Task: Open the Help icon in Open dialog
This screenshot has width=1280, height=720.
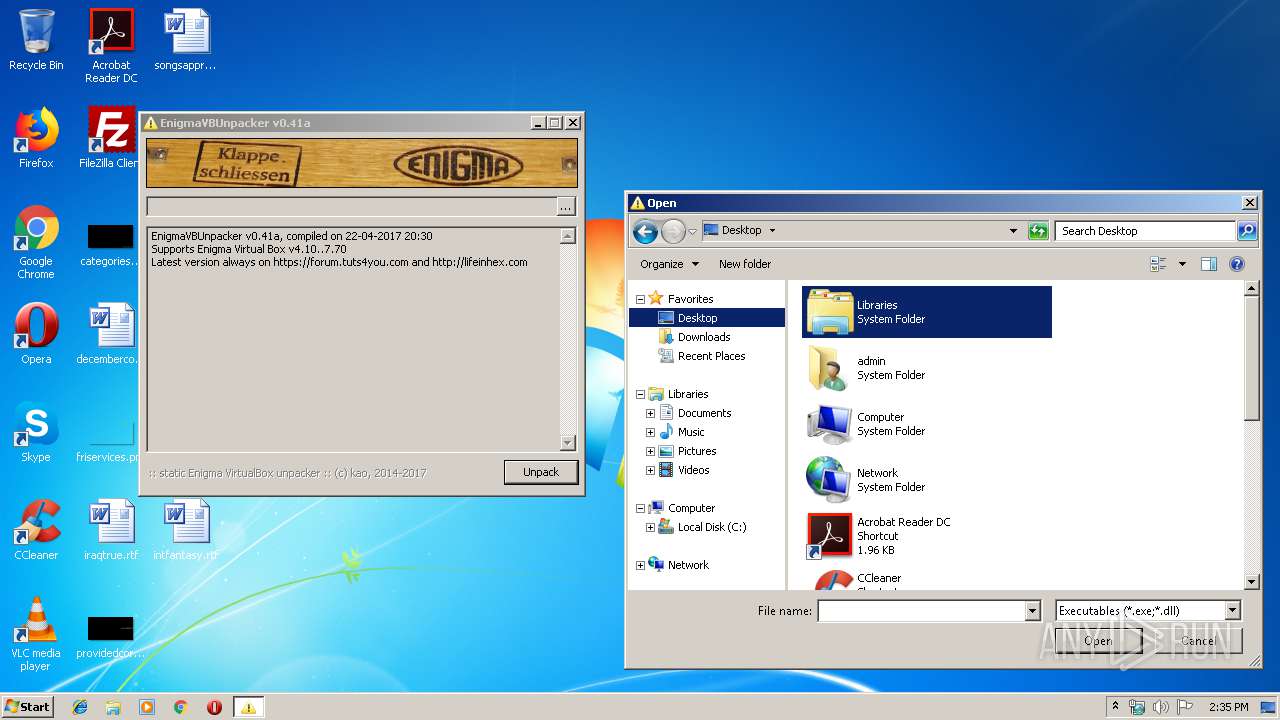Action: point(1237,264)
